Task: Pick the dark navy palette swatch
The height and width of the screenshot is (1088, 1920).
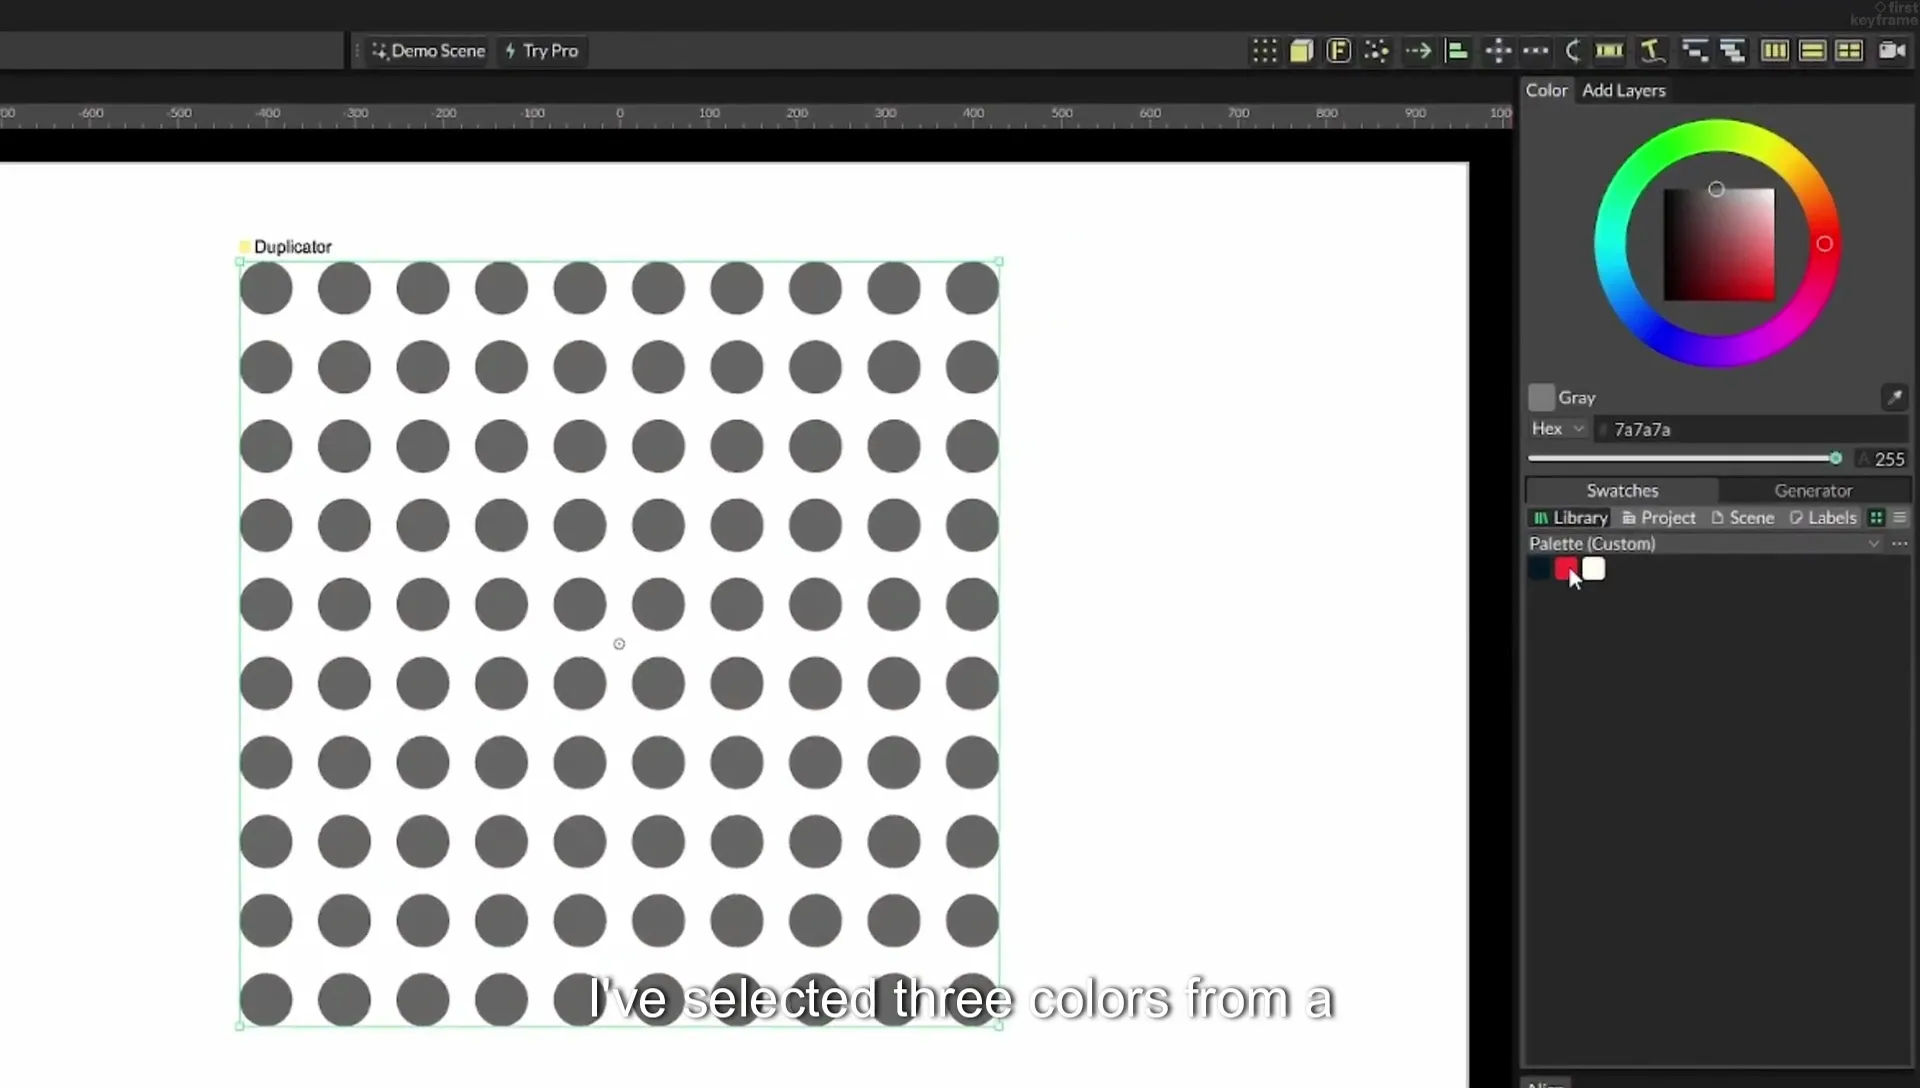Action: tap(1539, 569)
